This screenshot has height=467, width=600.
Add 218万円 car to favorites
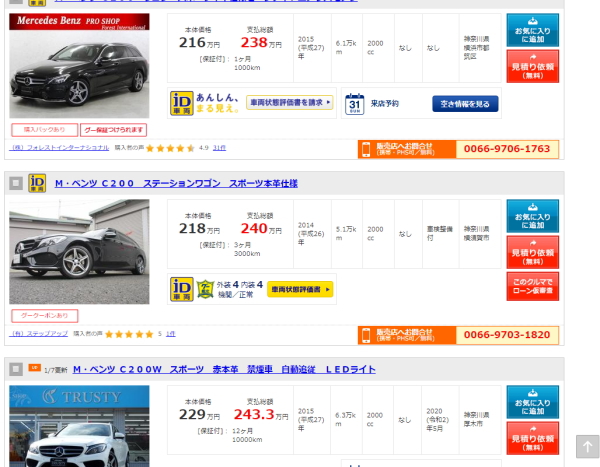click(x=532, y=216)
